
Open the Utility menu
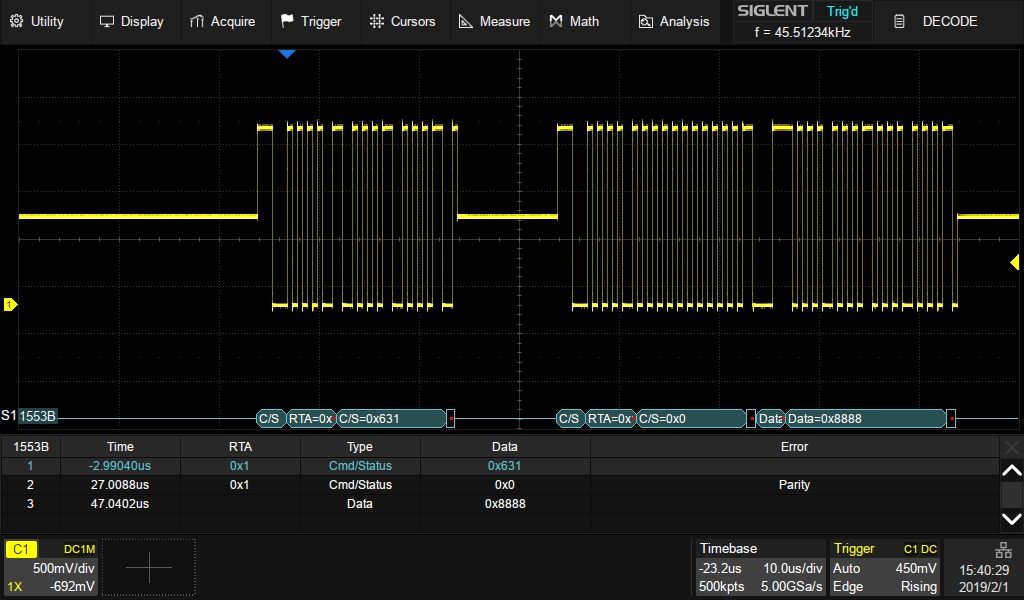[x=37, y=21]
